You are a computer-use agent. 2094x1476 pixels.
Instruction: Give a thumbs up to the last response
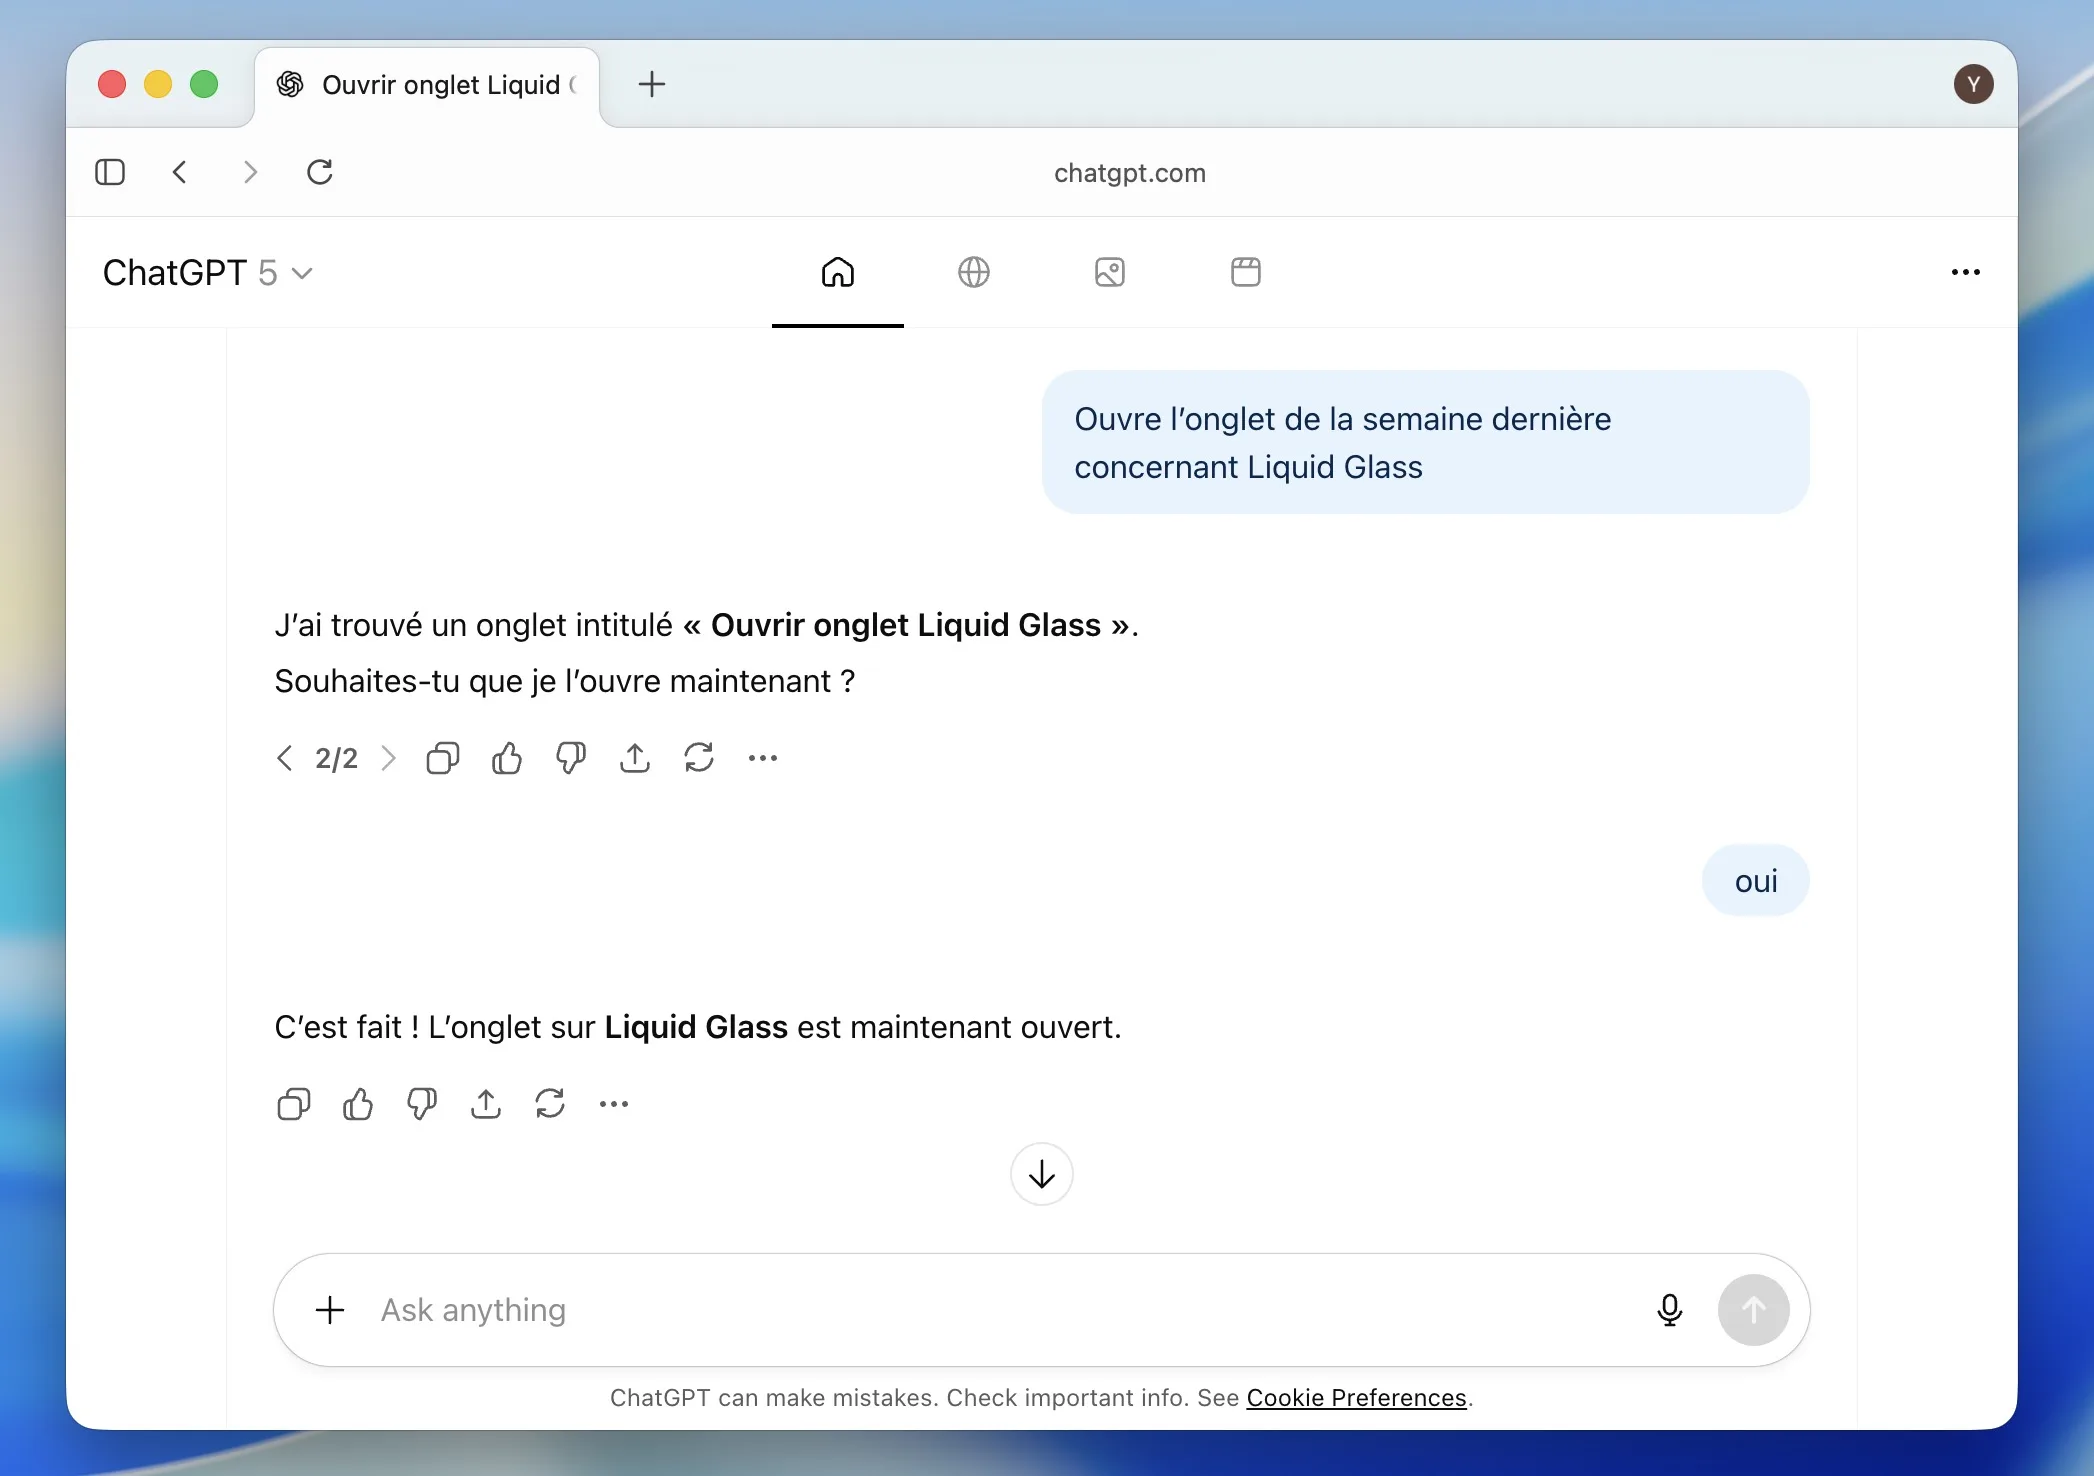[357, 1104]
